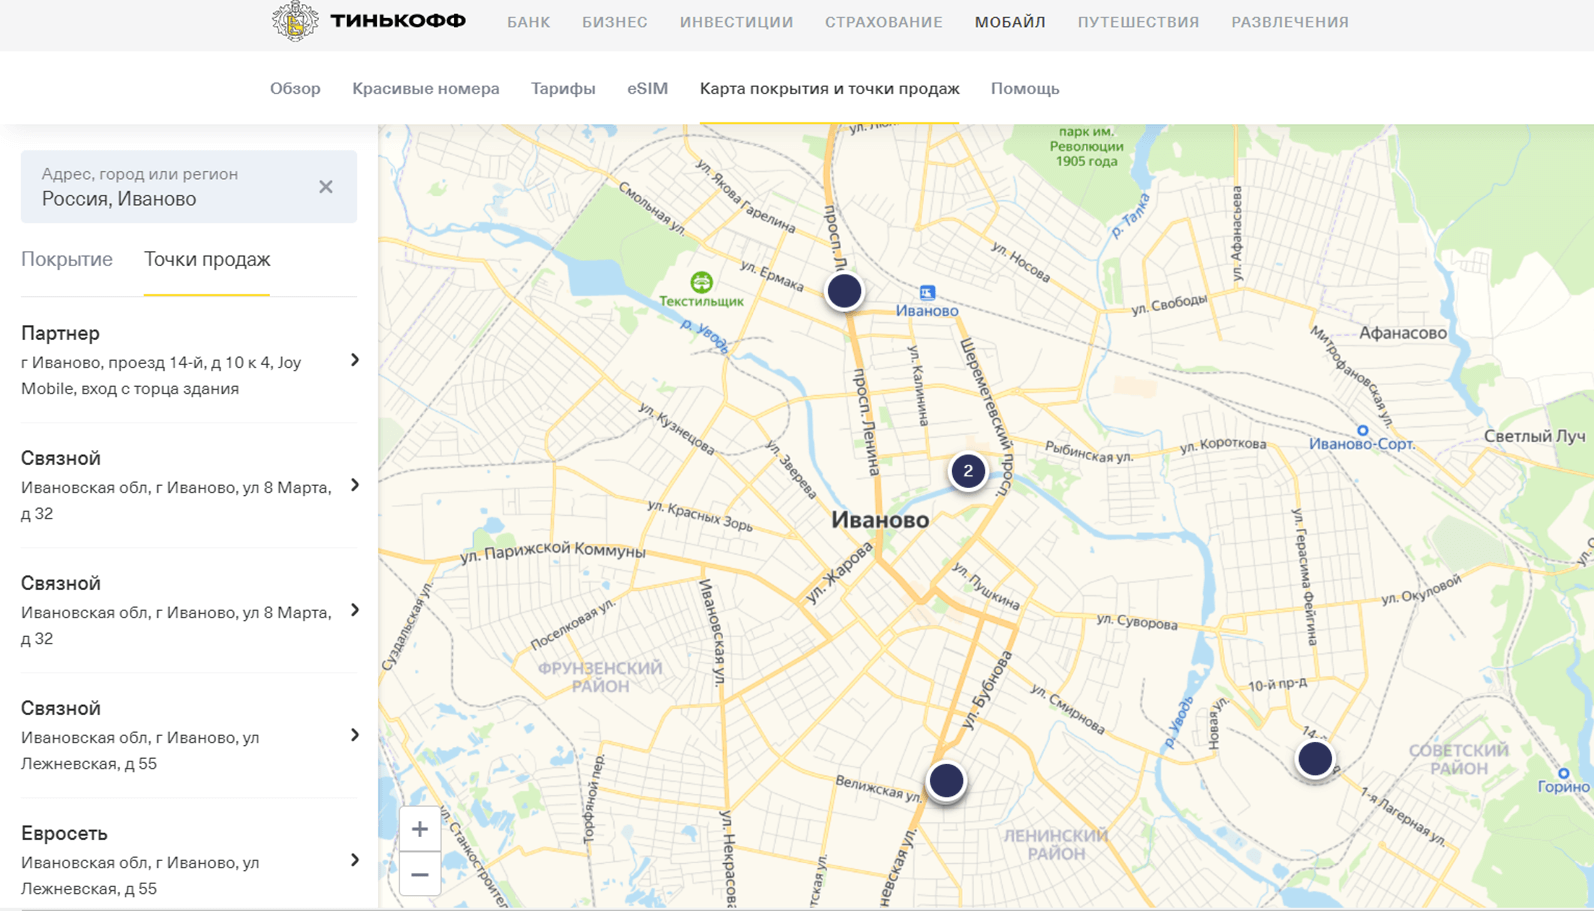The width and height of the screenshot is (1594, 911).
Task: Click the Афанасово label on map
Action: (1402, 333)
